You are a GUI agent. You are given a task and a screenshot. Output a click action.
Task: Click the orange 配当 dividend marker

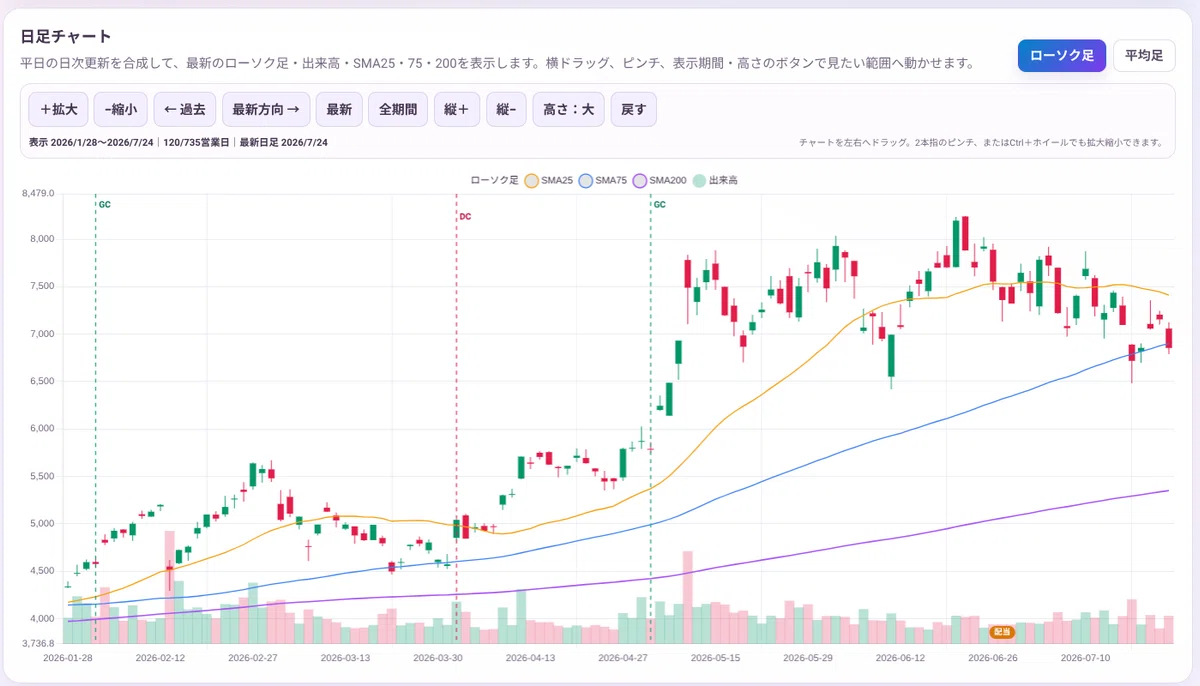pos(1001,632)
